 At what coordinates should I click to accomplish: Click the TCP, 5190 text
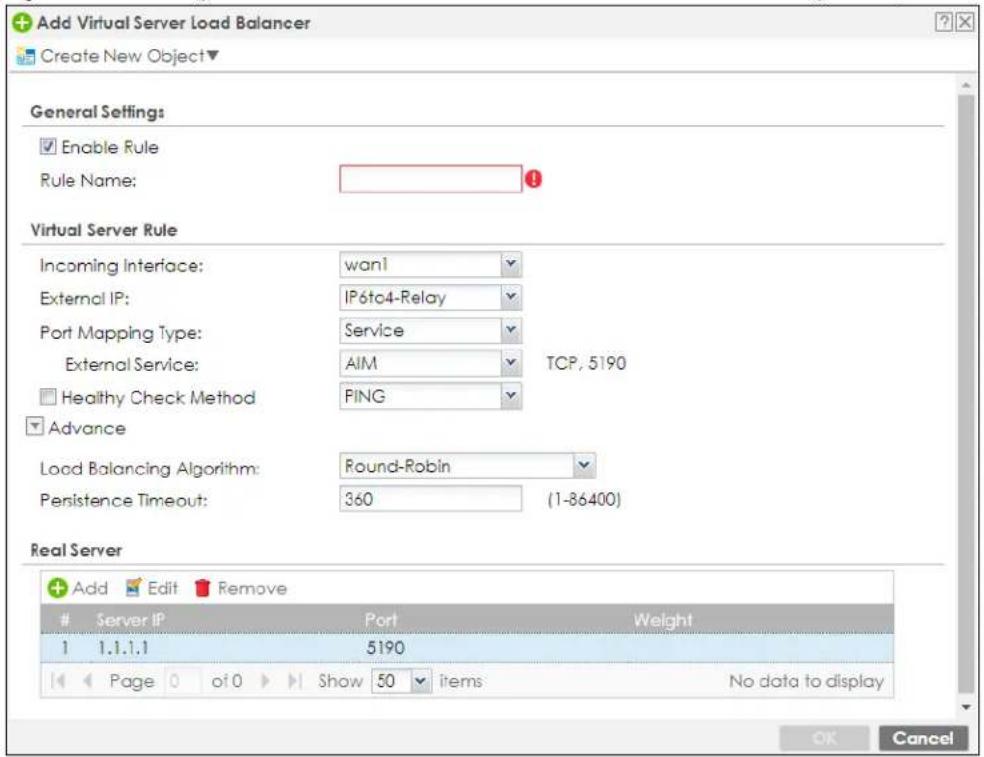586,363
